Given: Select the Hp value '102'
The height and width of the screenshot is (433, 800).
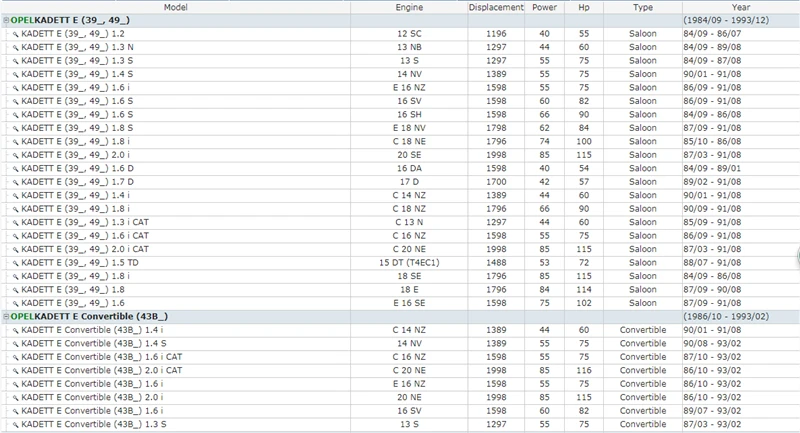Looking at the screenshot, I should coord(584,303).
